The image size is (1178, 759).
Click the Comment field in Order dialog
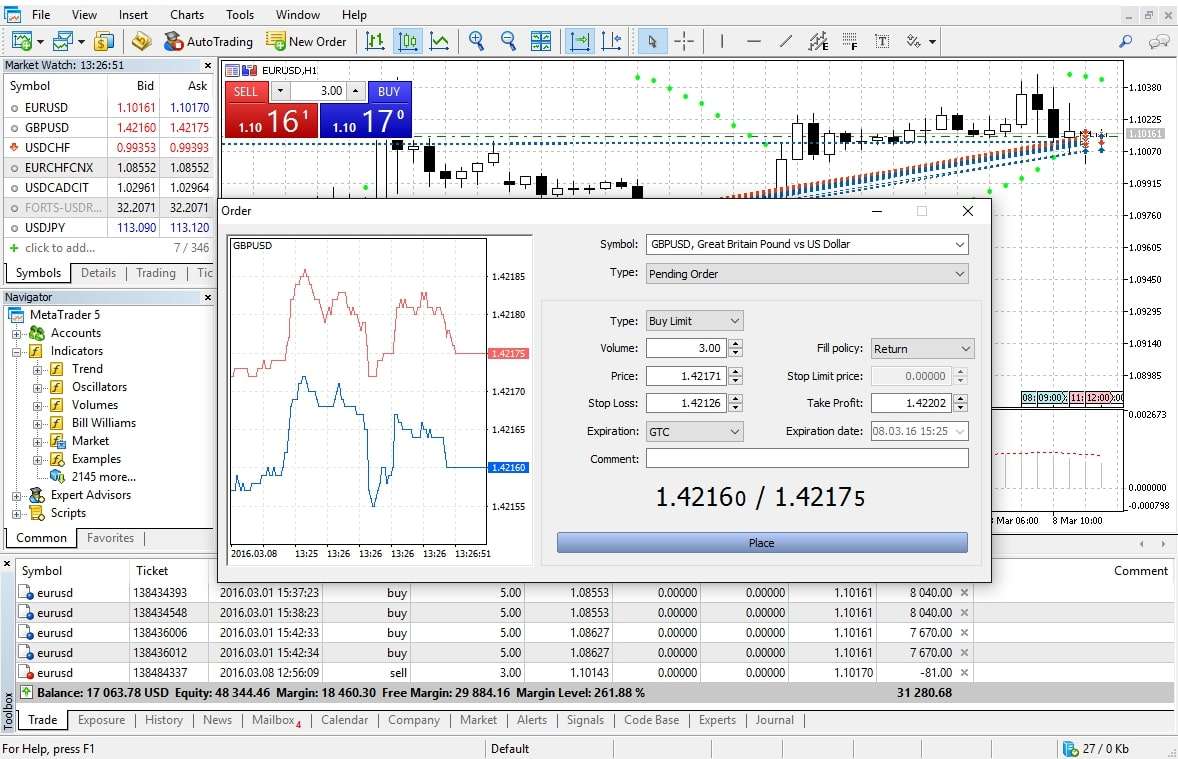coord(807,458)
